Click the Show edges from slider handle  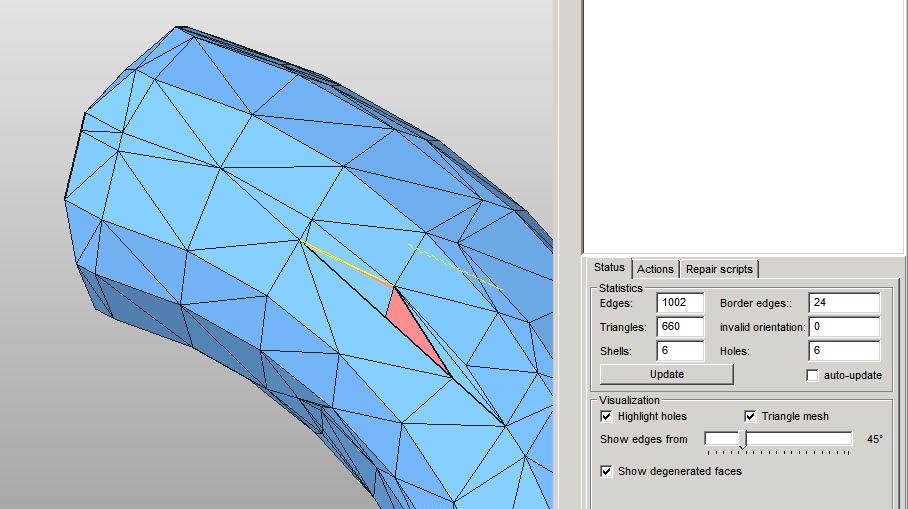point(742,439)
